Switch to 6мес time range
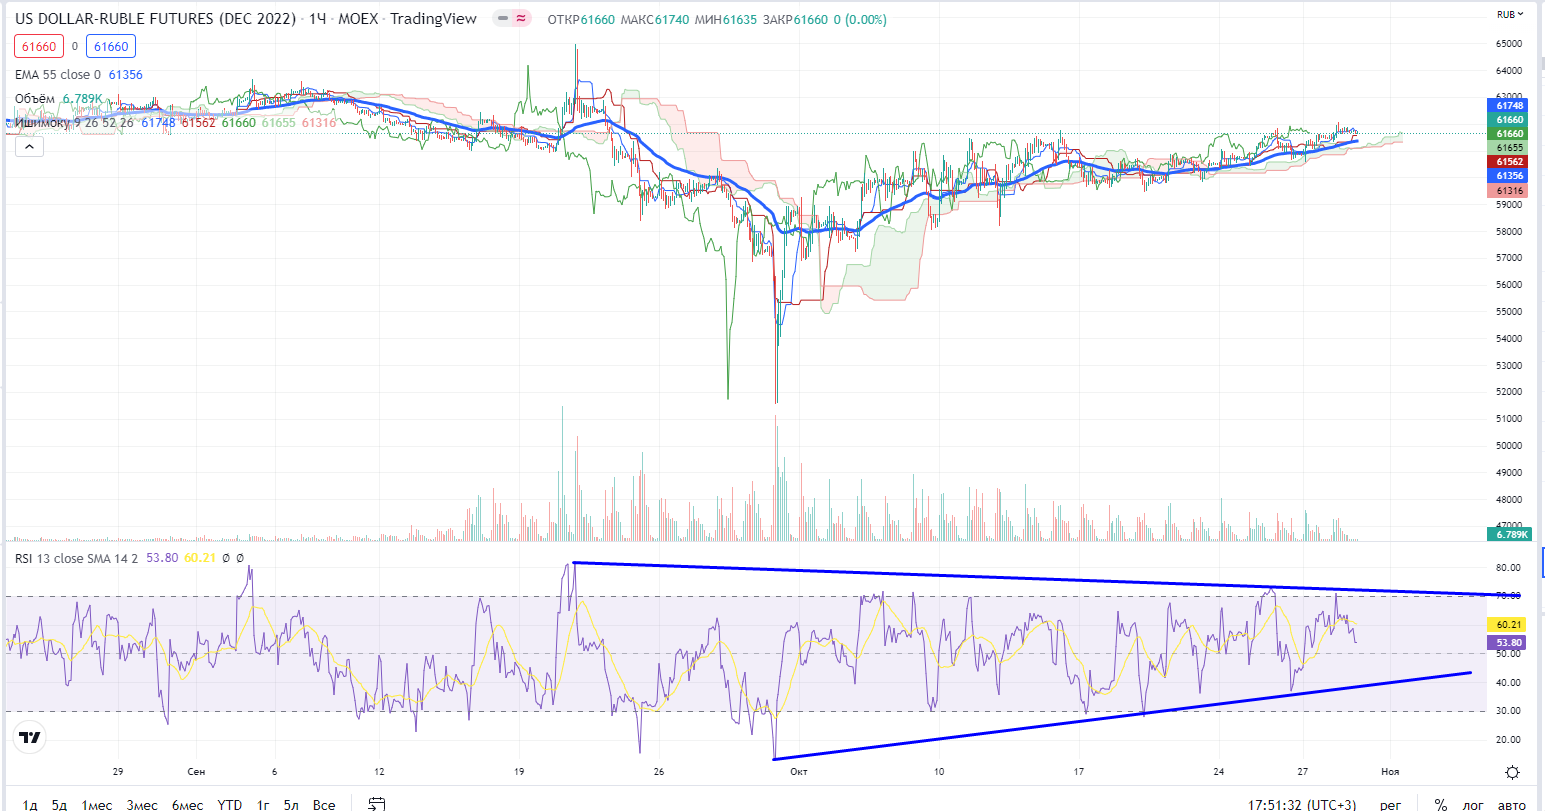 [187, 804]
